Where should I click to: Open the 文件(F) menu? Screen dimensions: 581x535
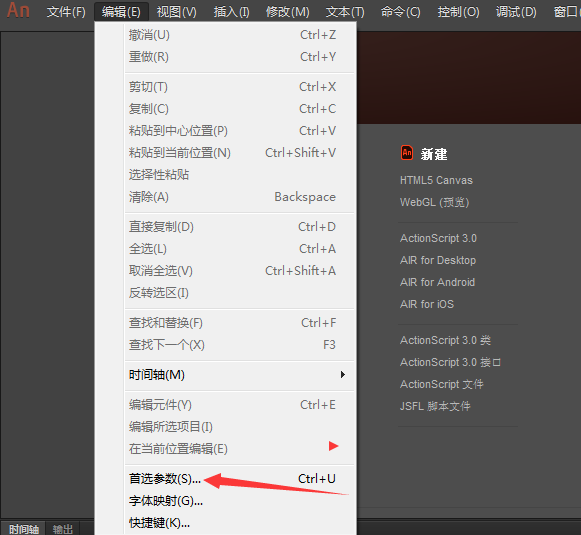tap(66, 12)
